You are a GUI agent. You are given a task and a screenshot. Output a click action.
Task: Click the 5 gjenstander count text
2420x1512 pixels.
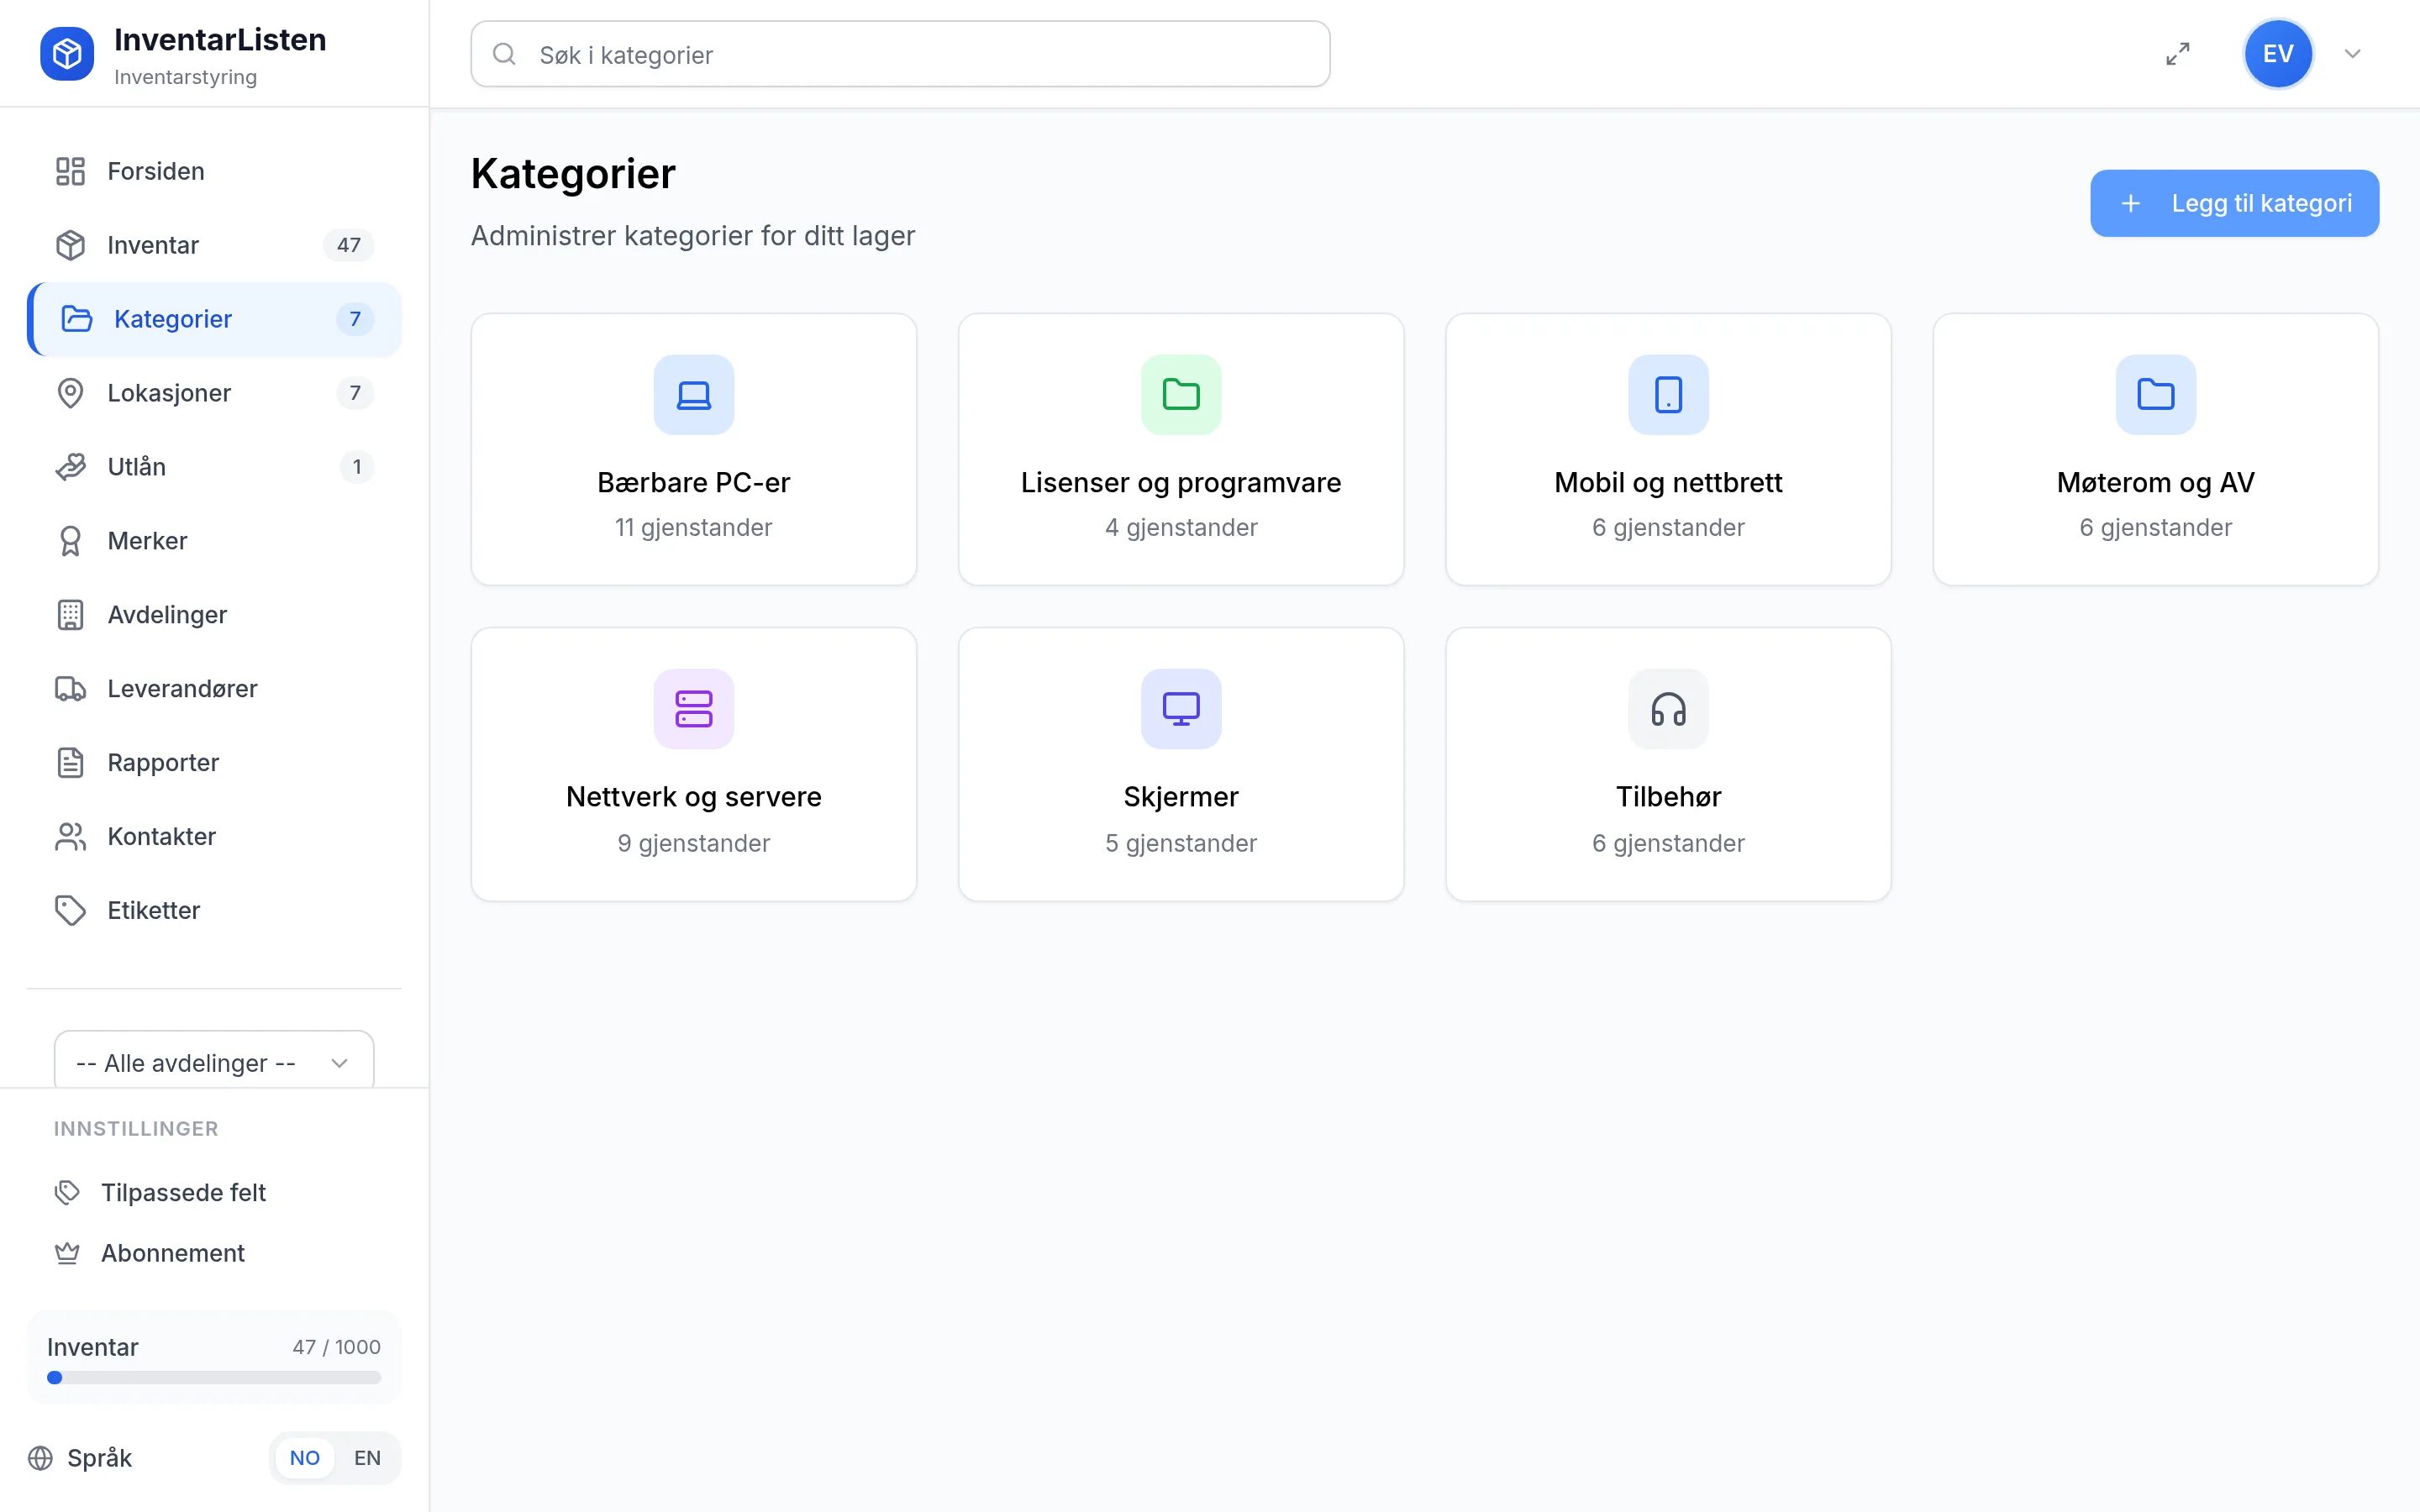tap(1181, 843)
